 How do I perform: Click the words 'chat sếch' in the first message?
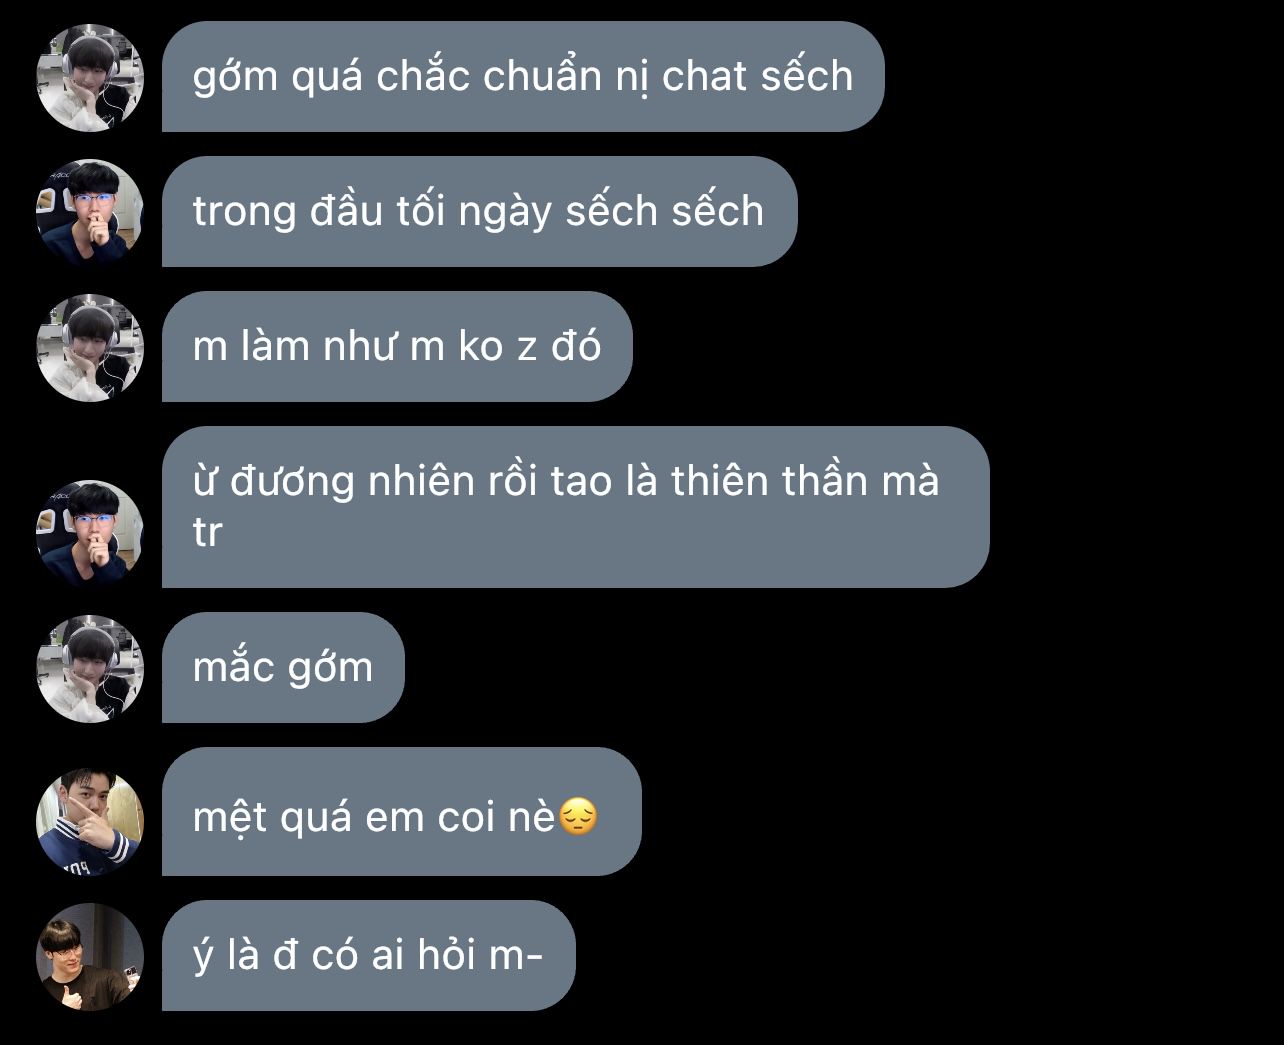pos(758,76)
